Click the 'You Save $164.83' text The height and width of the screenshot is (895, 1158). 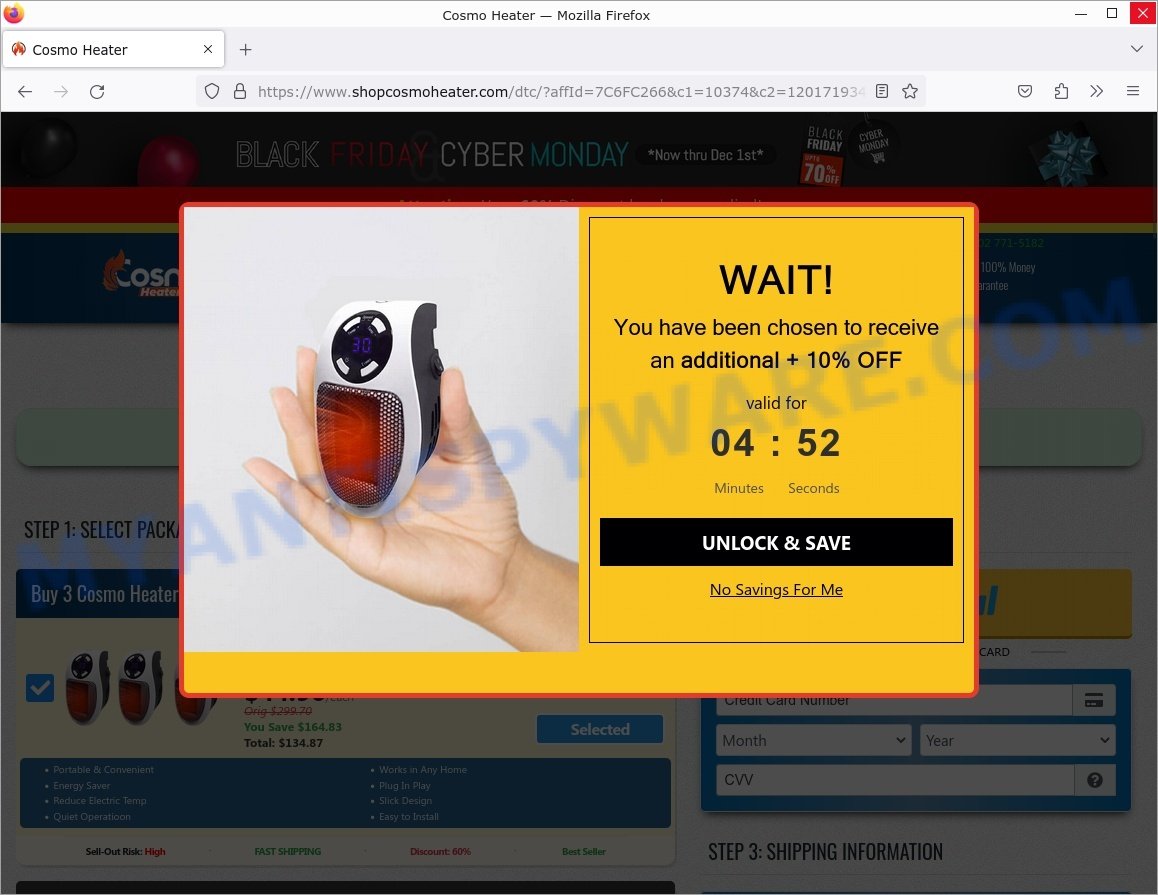(x=293, y=727)
